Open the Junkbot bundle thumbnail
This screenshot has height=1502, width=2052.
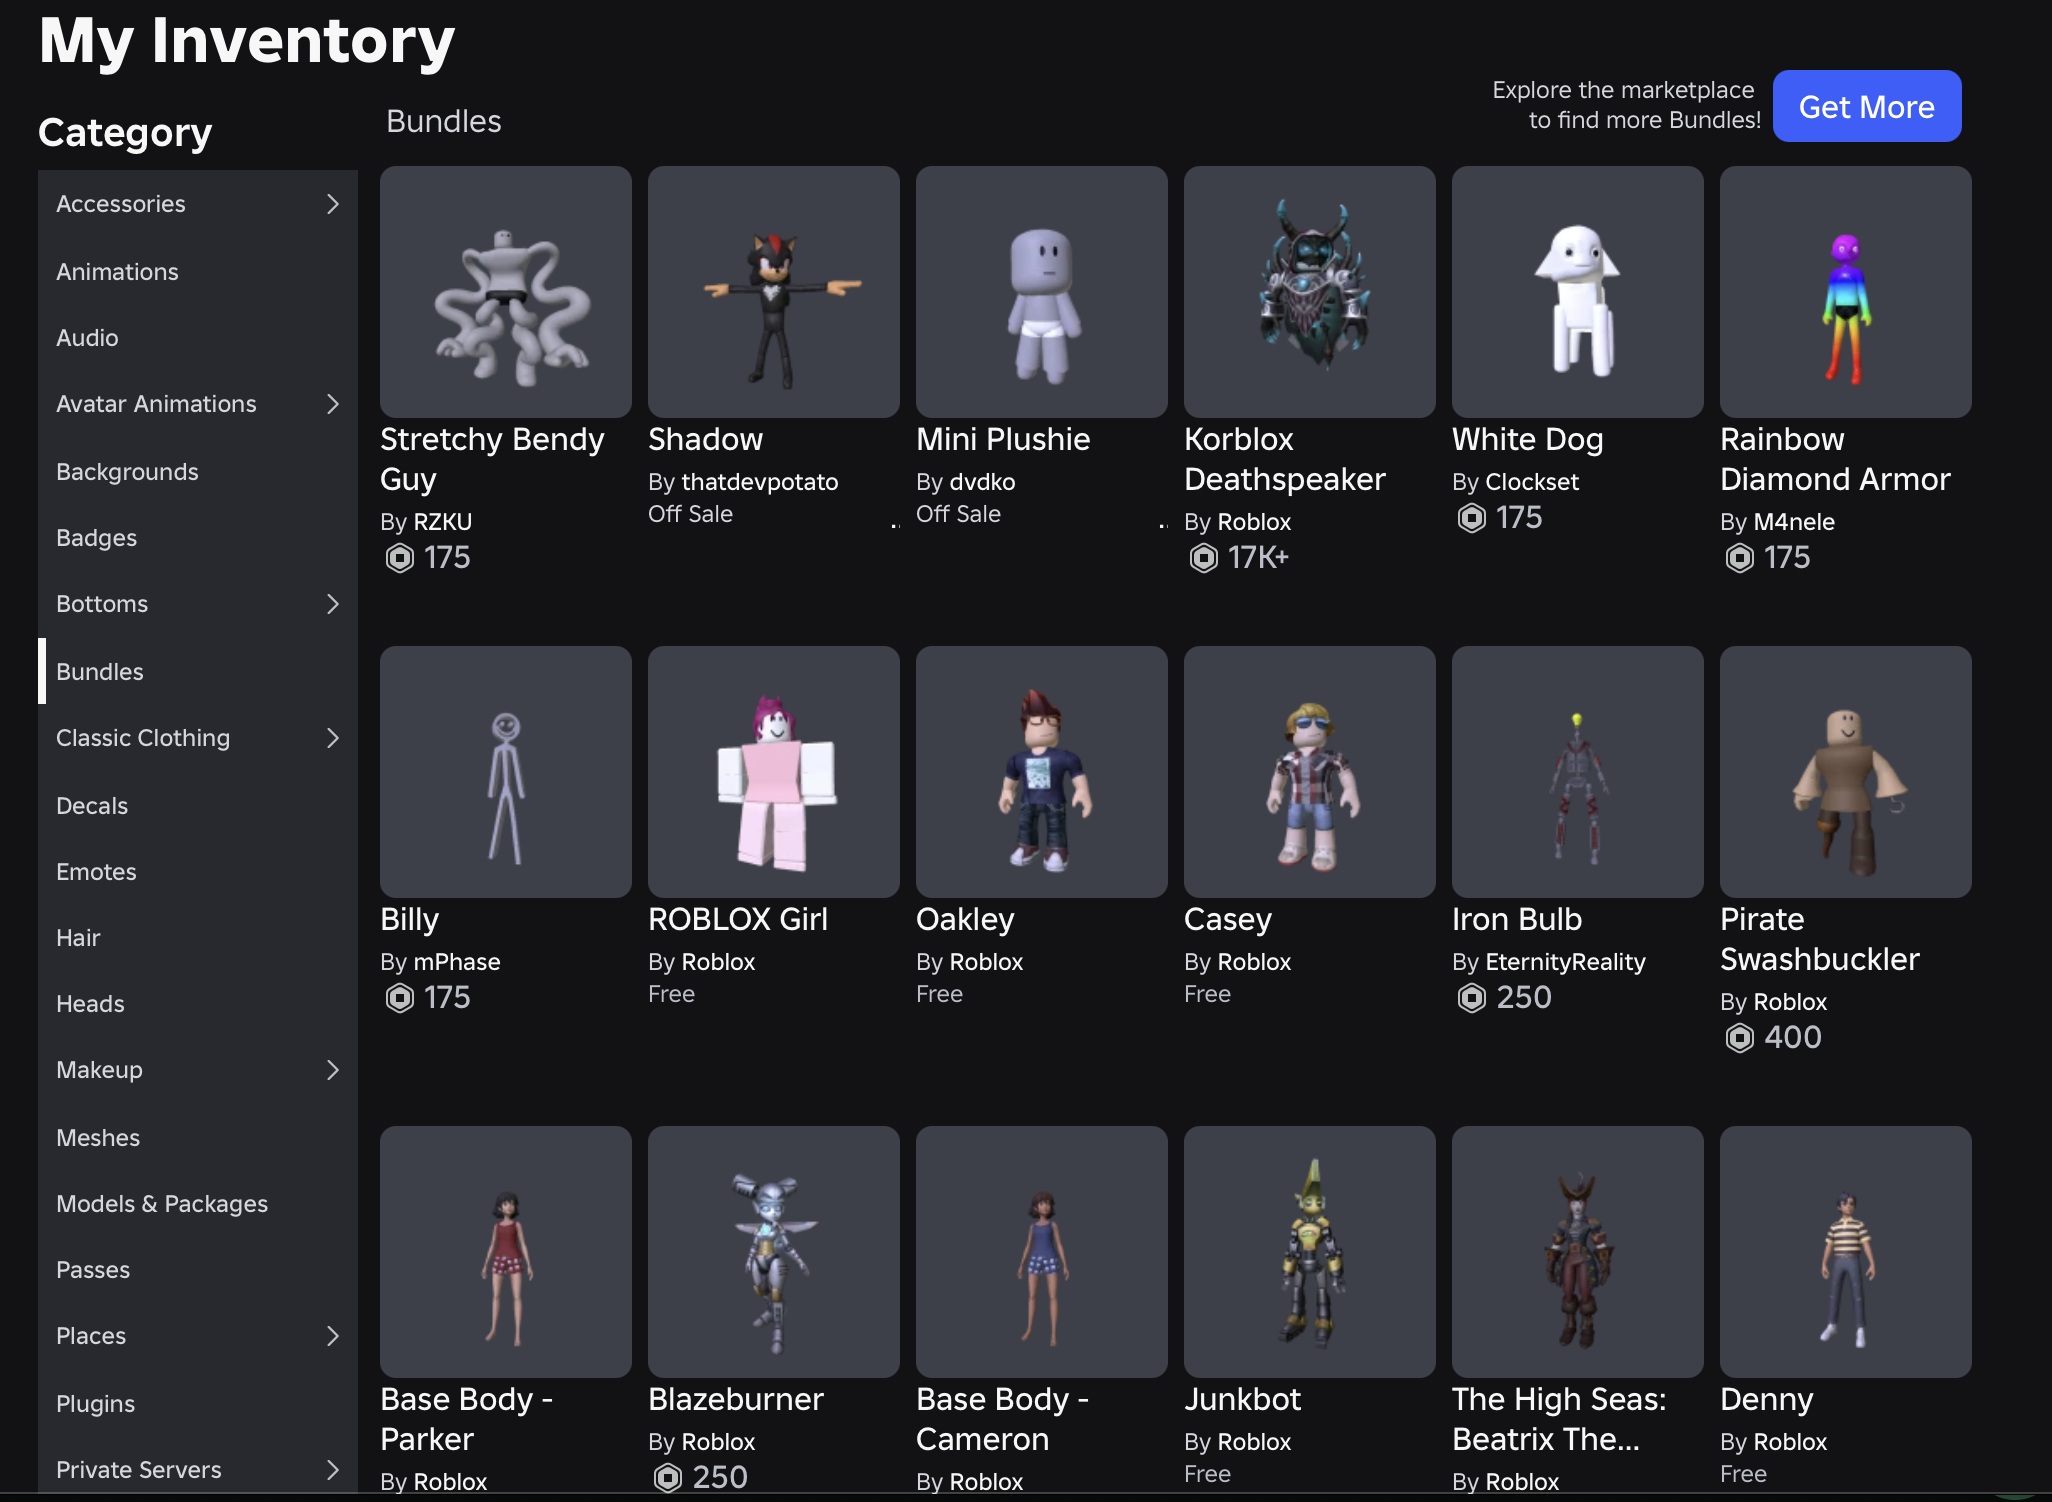pyautogui.click(x=1310, y=1252)
